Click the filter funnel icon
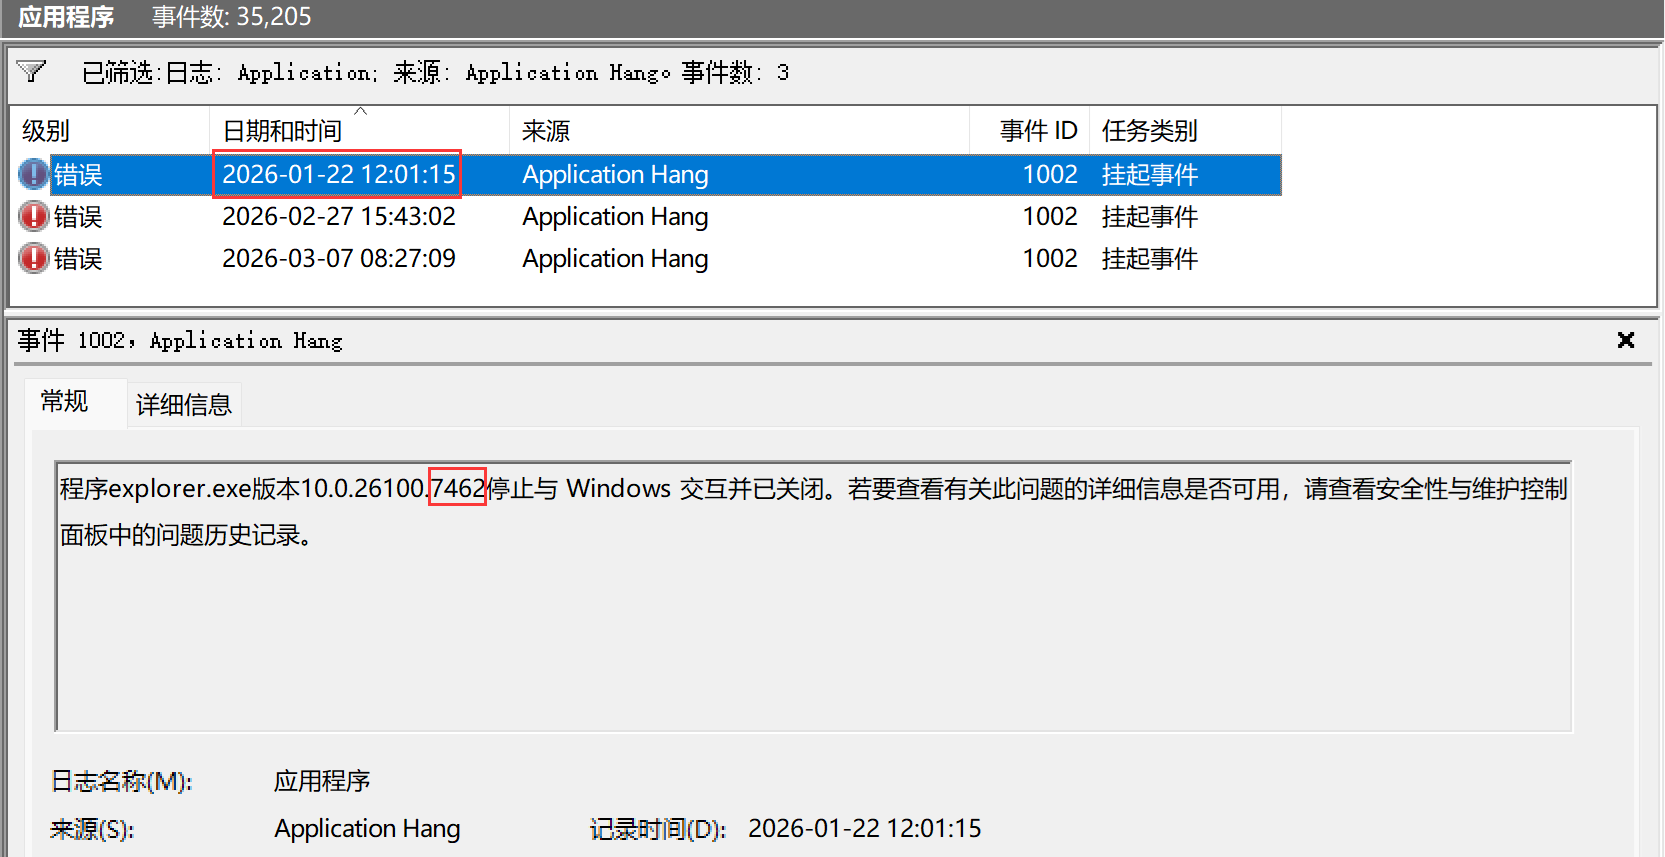The width and height of the screenshot is (1665, 857). click(x=32, y=72)
